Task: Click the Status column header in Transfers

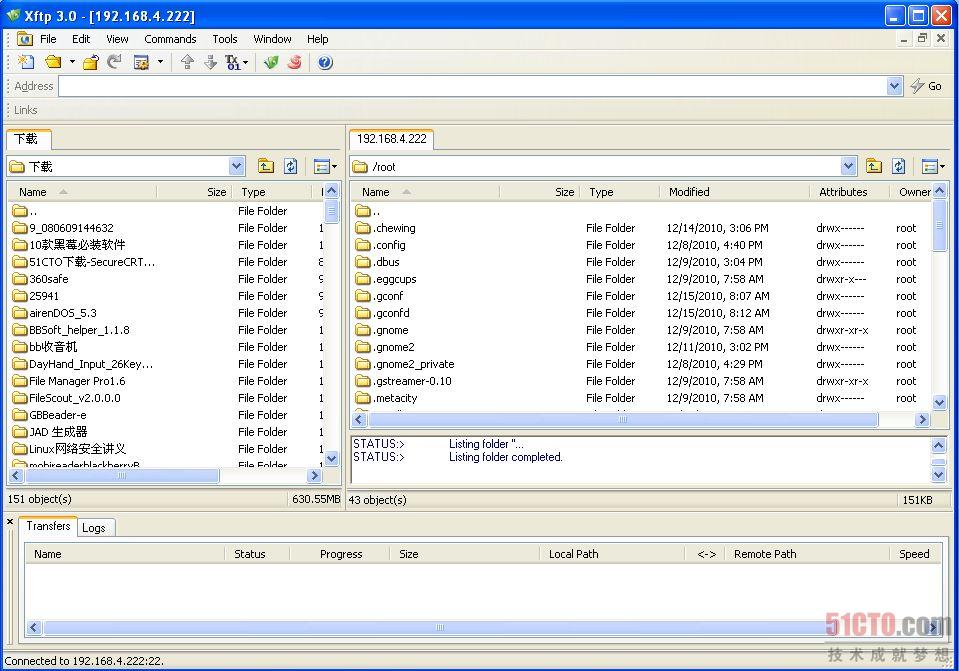Action: 257,554
